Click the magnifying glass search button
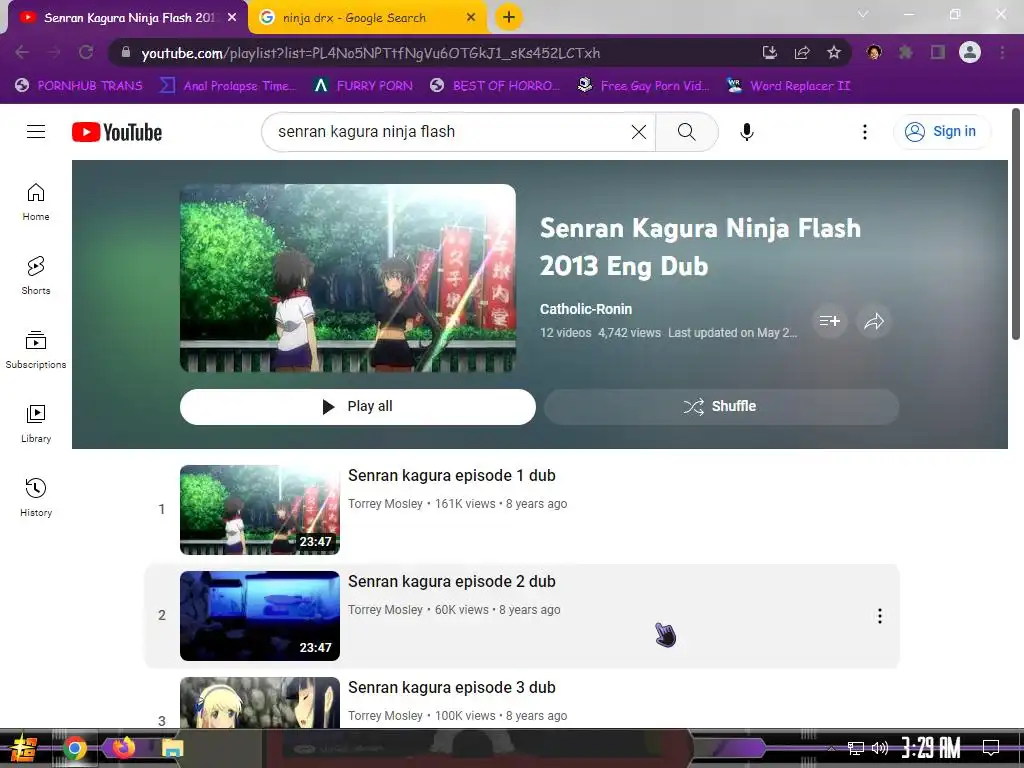This screenshot has height=768, width=1024. coord(686,132)
